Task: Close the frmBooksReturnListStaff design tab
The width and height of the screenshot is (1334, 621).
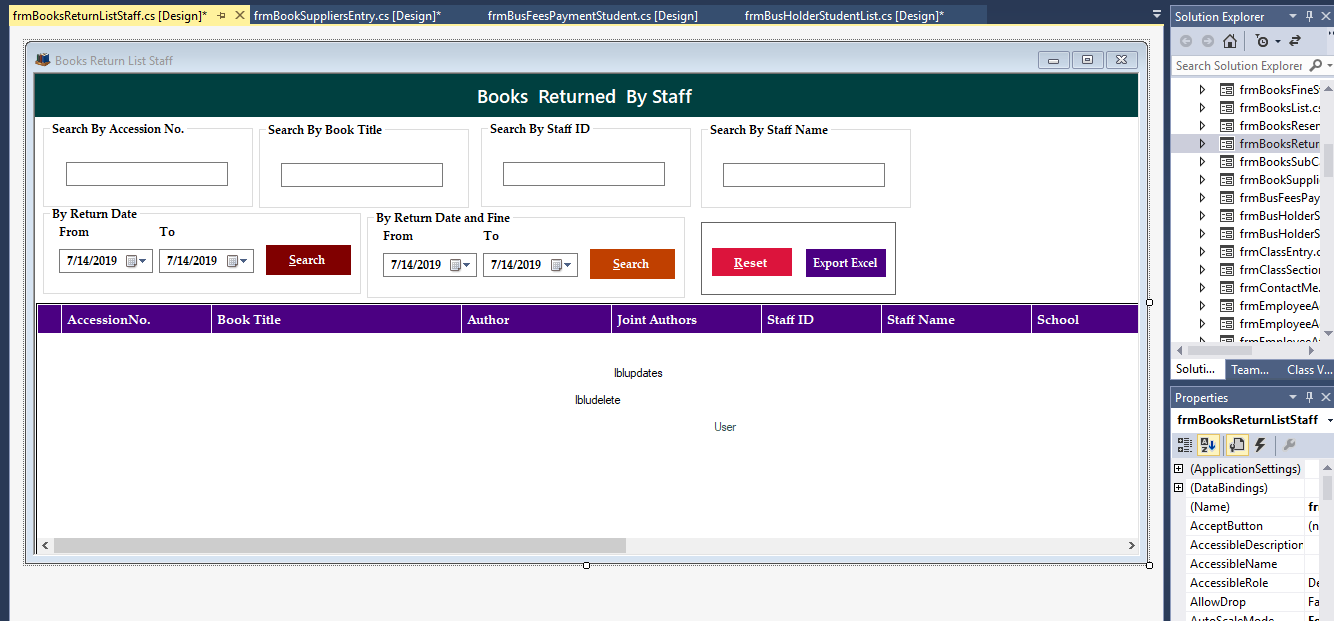Action: (x=240, y=15)
